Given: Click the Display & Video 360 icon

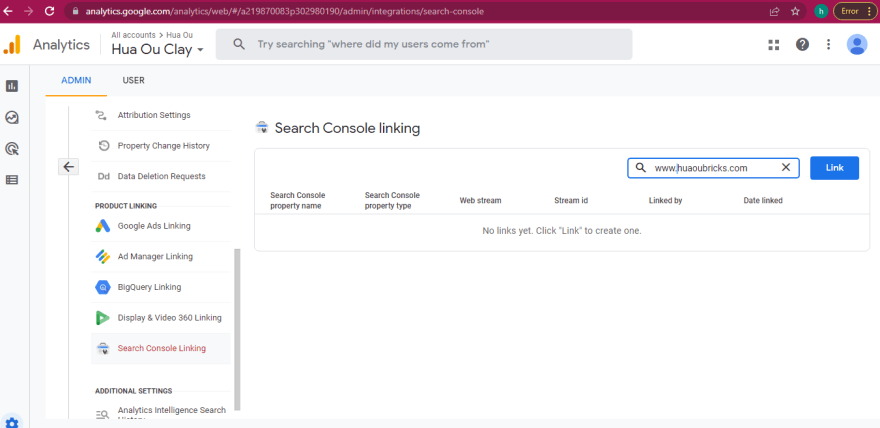Looking at the screenshot, I should [103, 318].
